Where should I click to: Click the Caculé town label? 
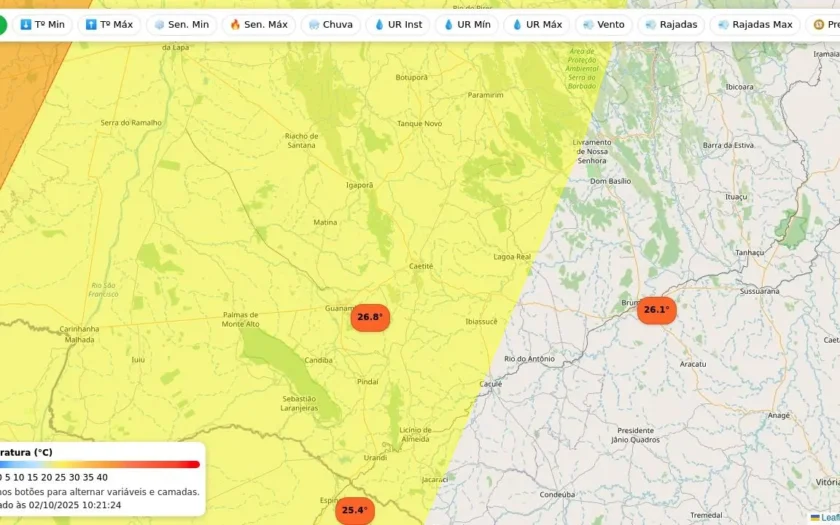pos(491,384)
